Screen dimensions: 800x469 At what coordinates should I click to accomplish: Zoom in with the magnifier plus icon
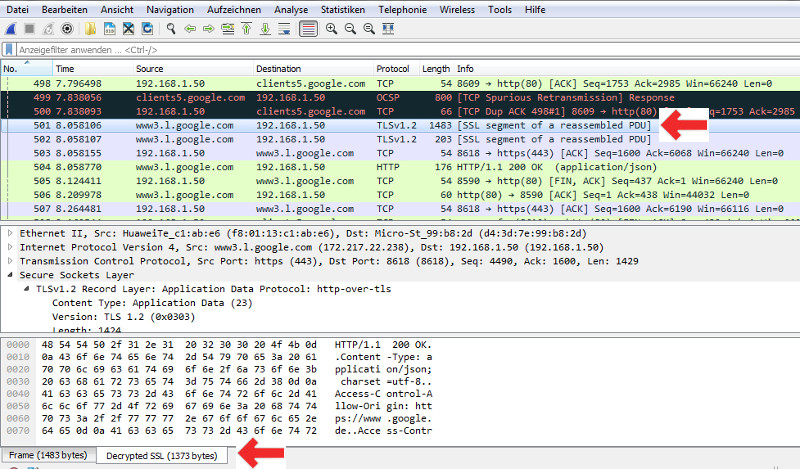pos(331,29)
